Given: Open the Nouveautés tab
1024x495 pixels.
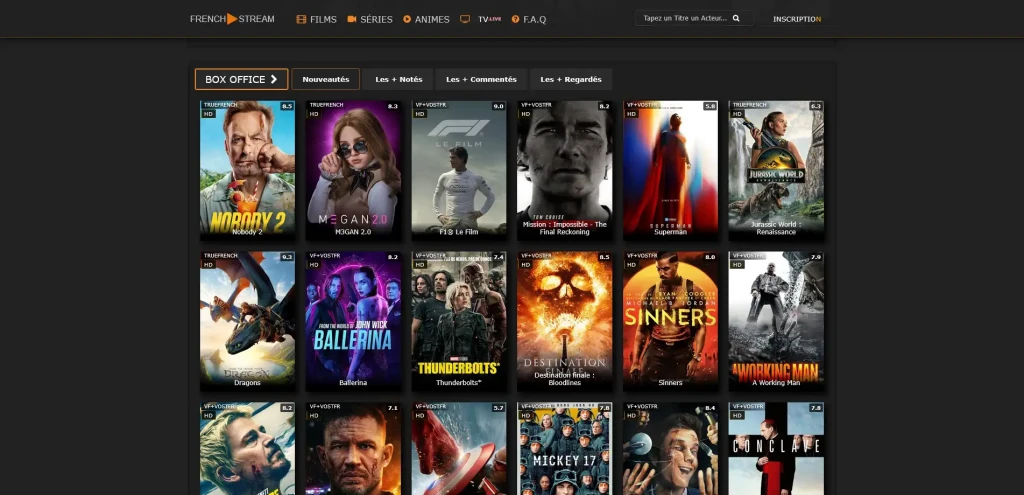Looking at the screenshot, I should tap(326, 79).
